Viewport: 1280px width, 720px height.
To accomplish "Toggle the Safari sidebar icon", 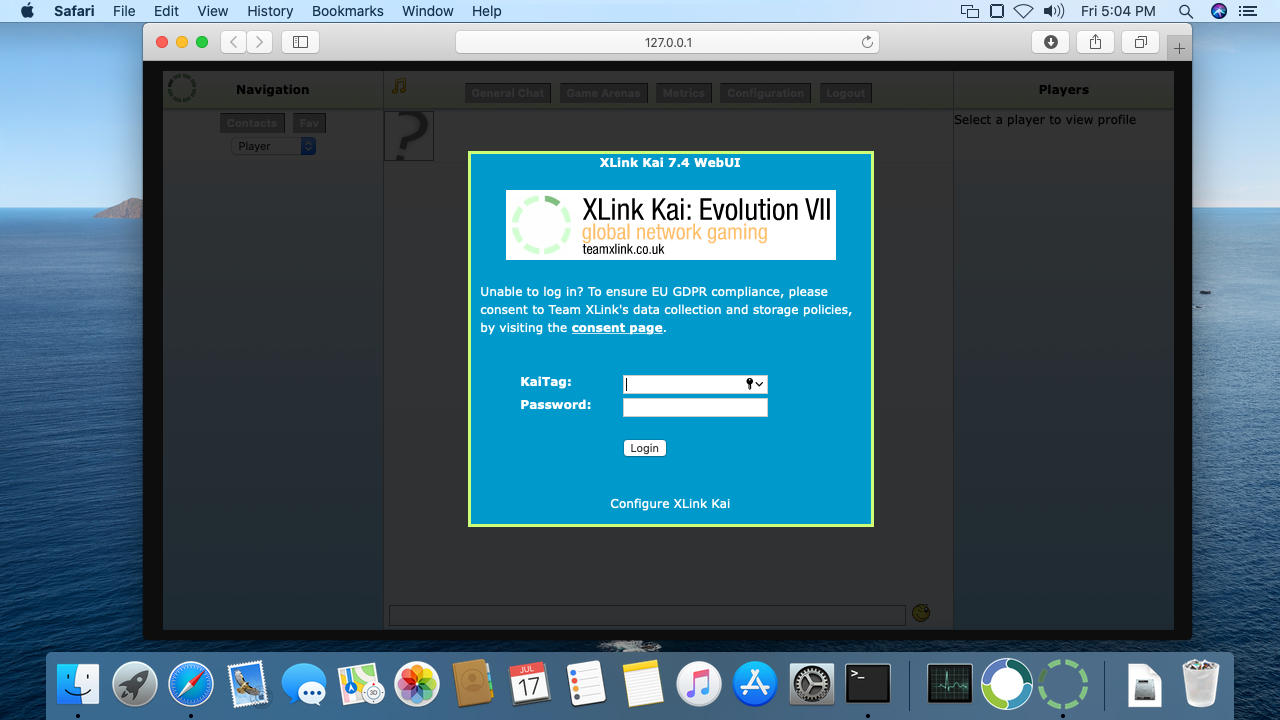I will 300,42.
